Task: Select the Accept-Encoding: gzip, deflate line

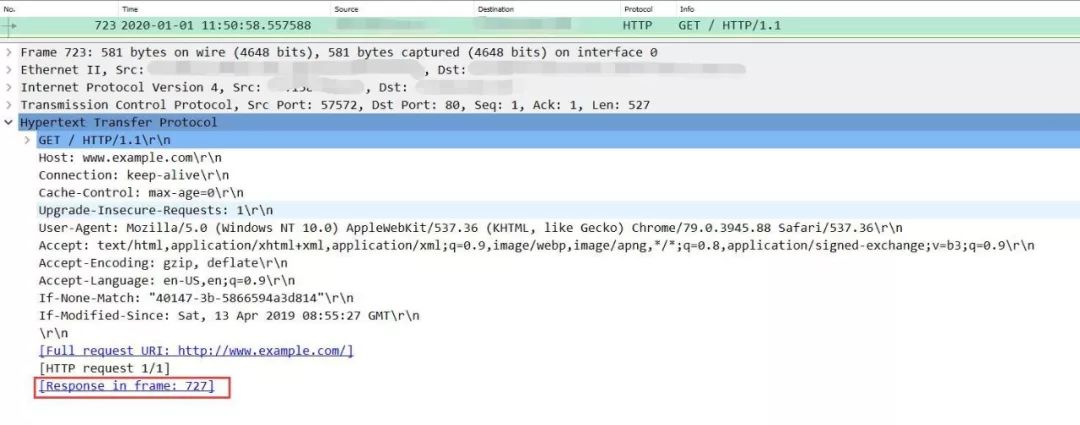Action: (163, 263)
